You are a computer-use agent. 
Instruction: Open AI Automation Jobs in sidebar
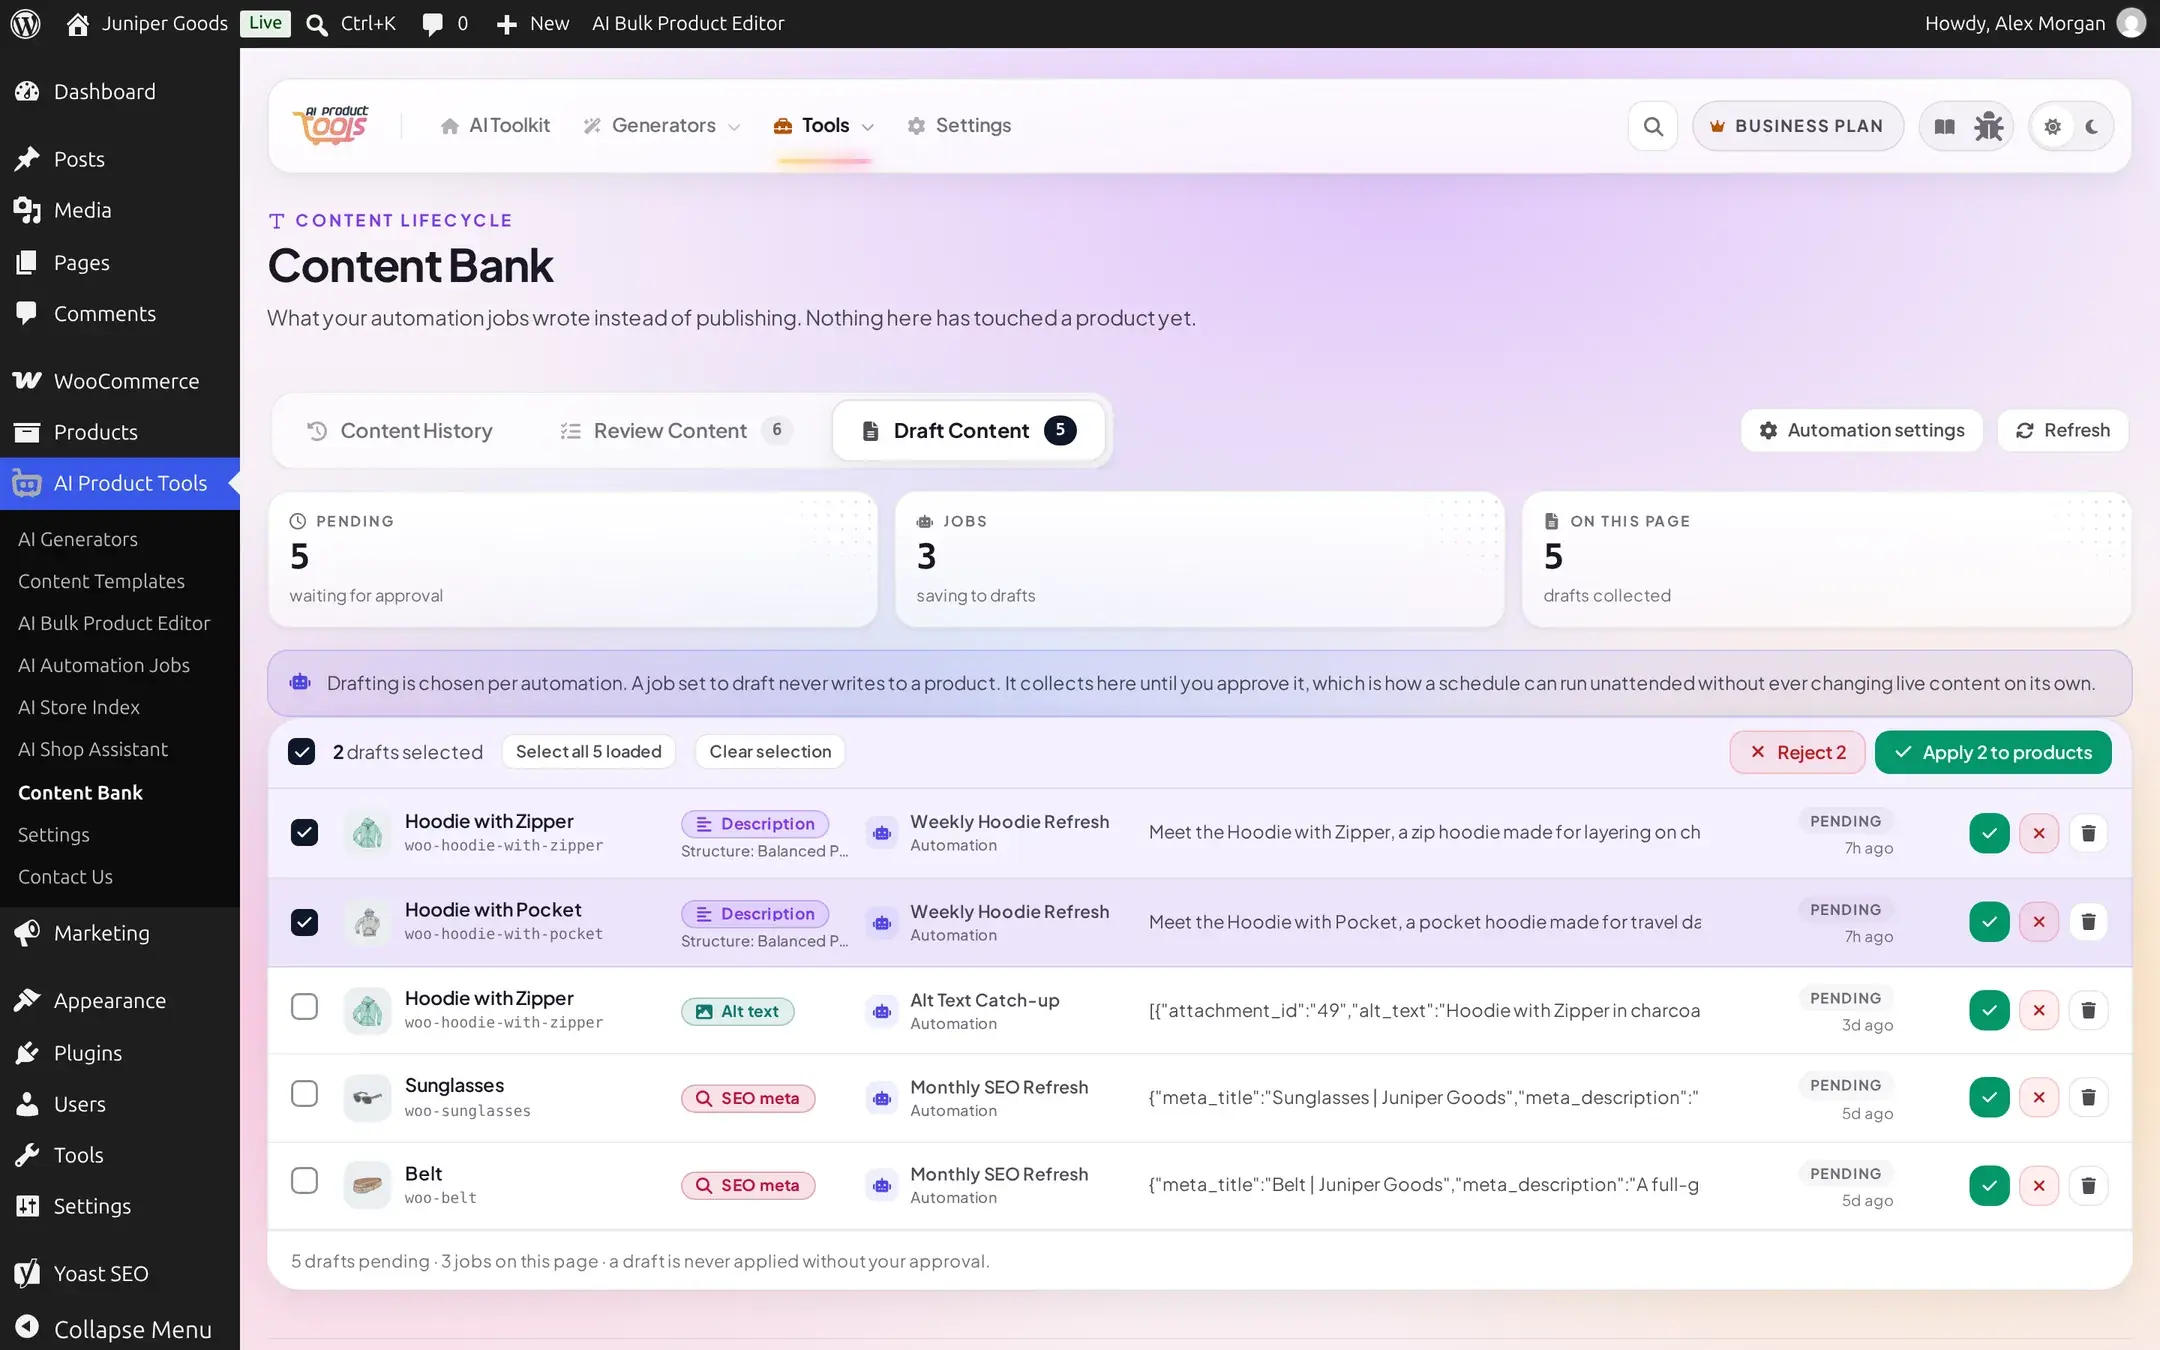(x=104, y=665)
